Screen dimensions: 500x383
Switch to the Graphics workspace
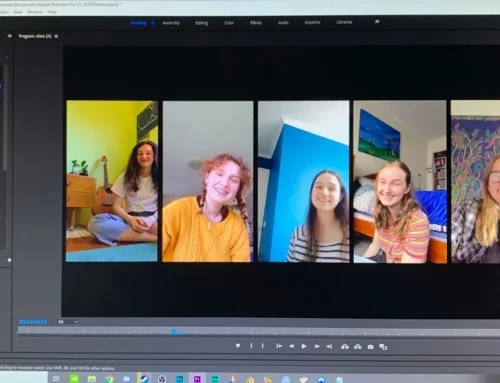pyautogui.click(x=312, y=22)
